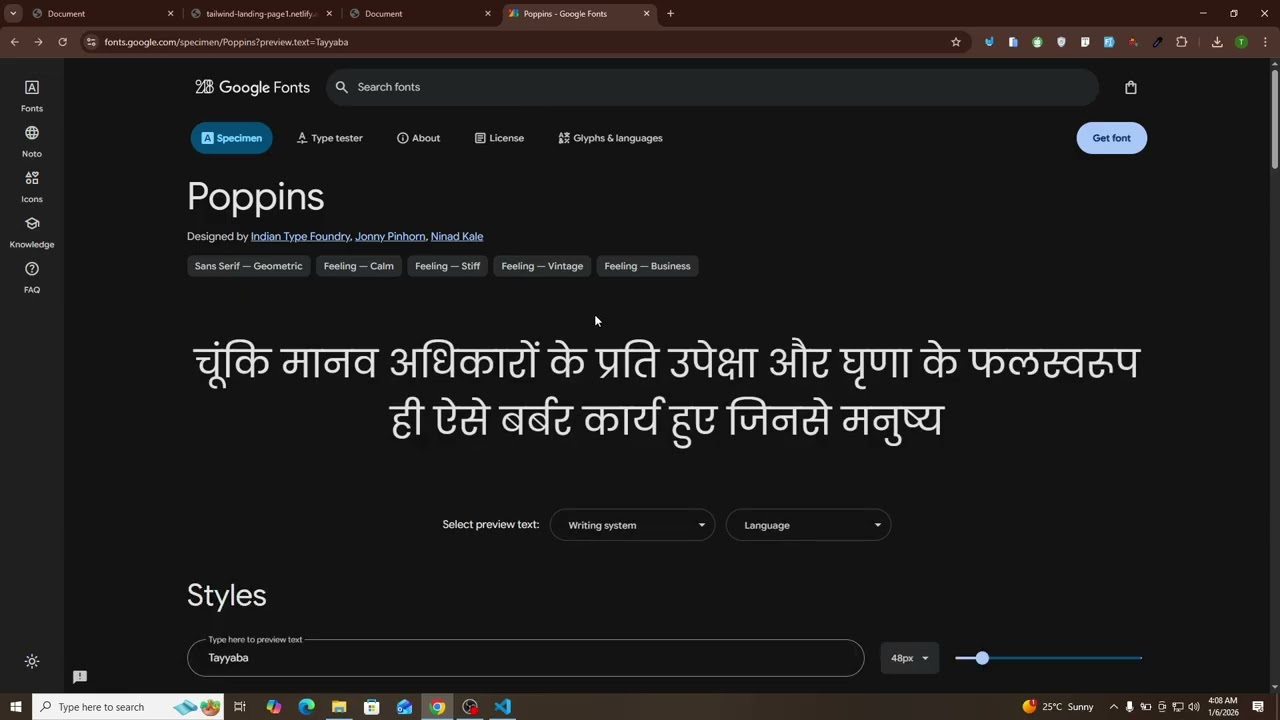Click the Search fonts field
This screenshot has width=1280, height=720.
[x=712, y=87]
